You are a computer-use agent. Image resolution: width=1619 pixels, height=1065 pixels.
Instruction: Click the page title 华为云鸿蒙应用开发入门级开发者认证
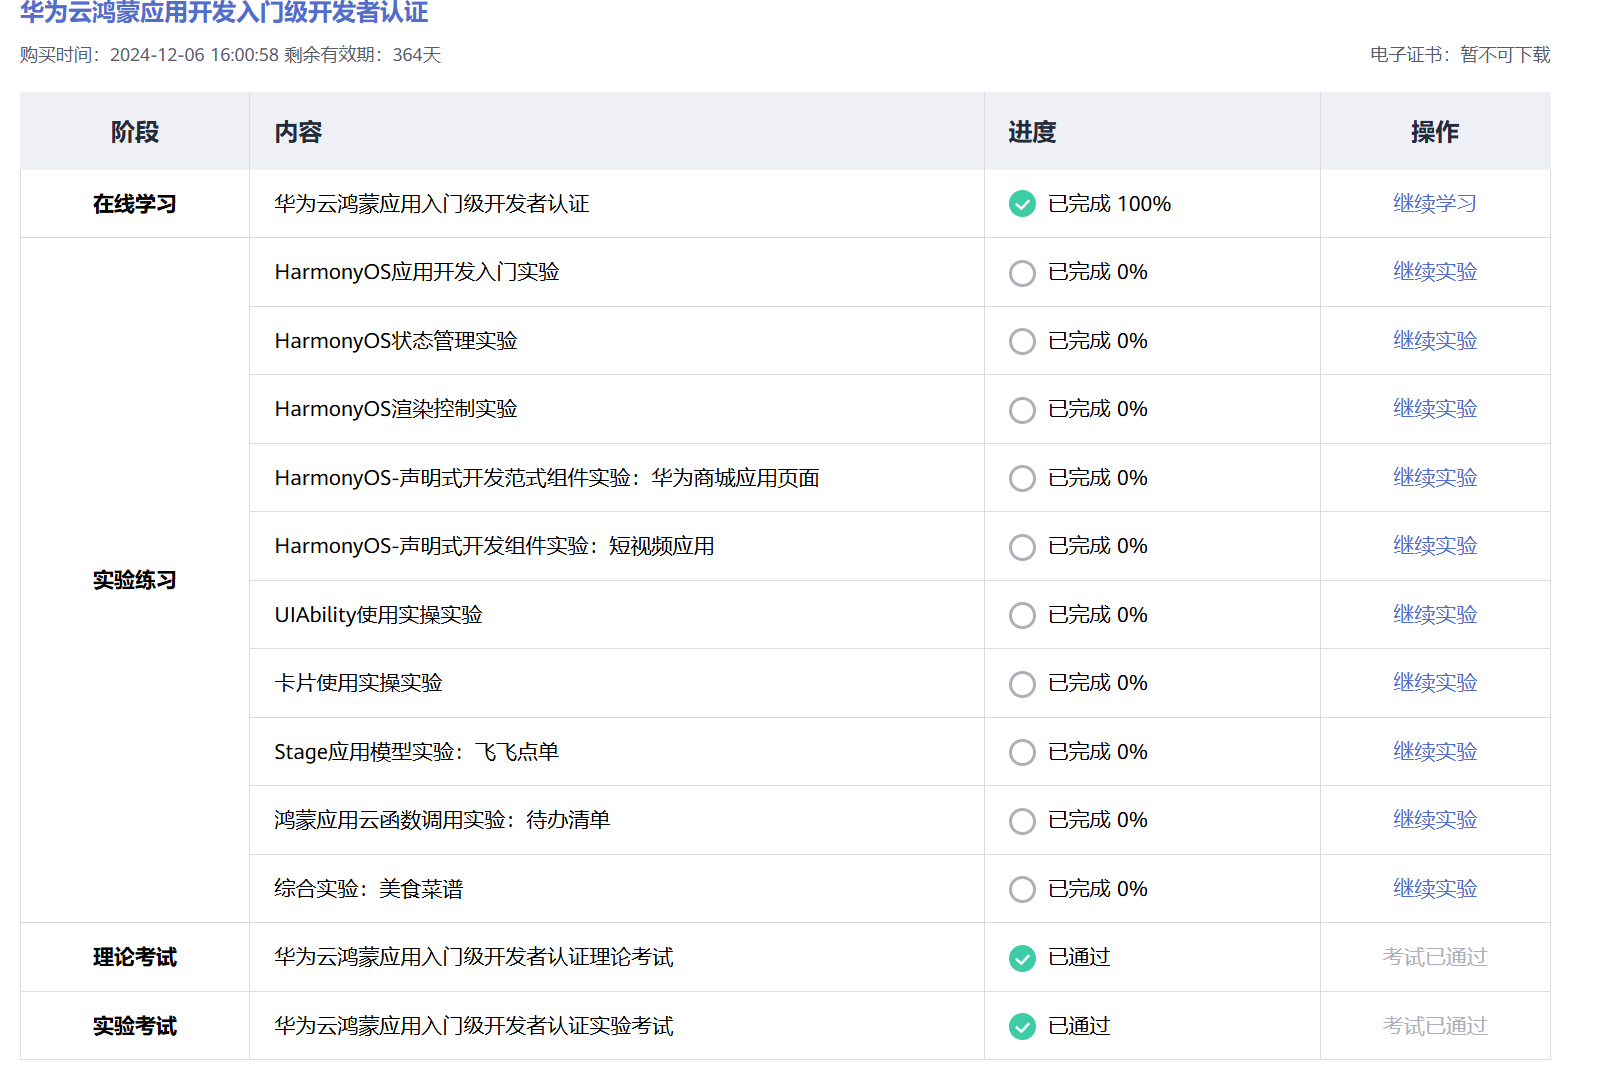pos(224,12)
